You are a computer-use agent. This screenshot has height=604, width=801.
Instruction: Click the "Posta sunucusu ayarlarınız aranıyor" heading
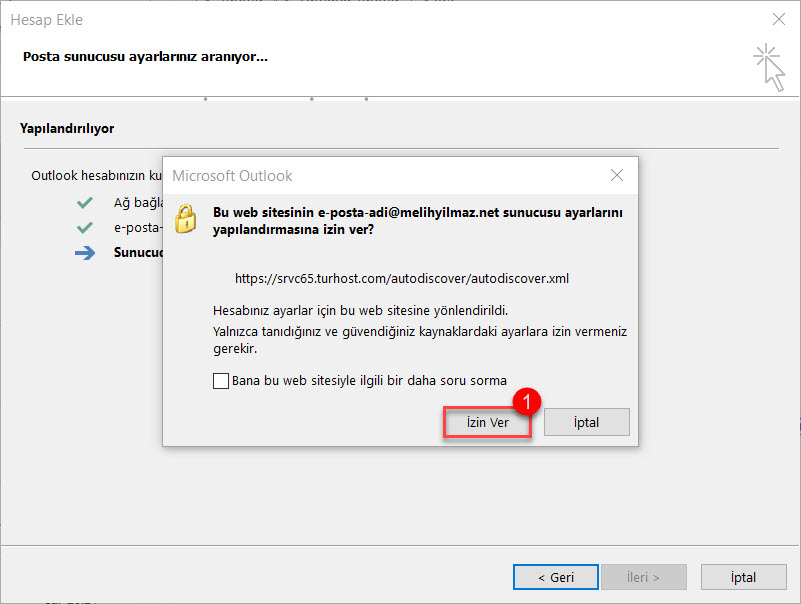[x=145, y=56]
